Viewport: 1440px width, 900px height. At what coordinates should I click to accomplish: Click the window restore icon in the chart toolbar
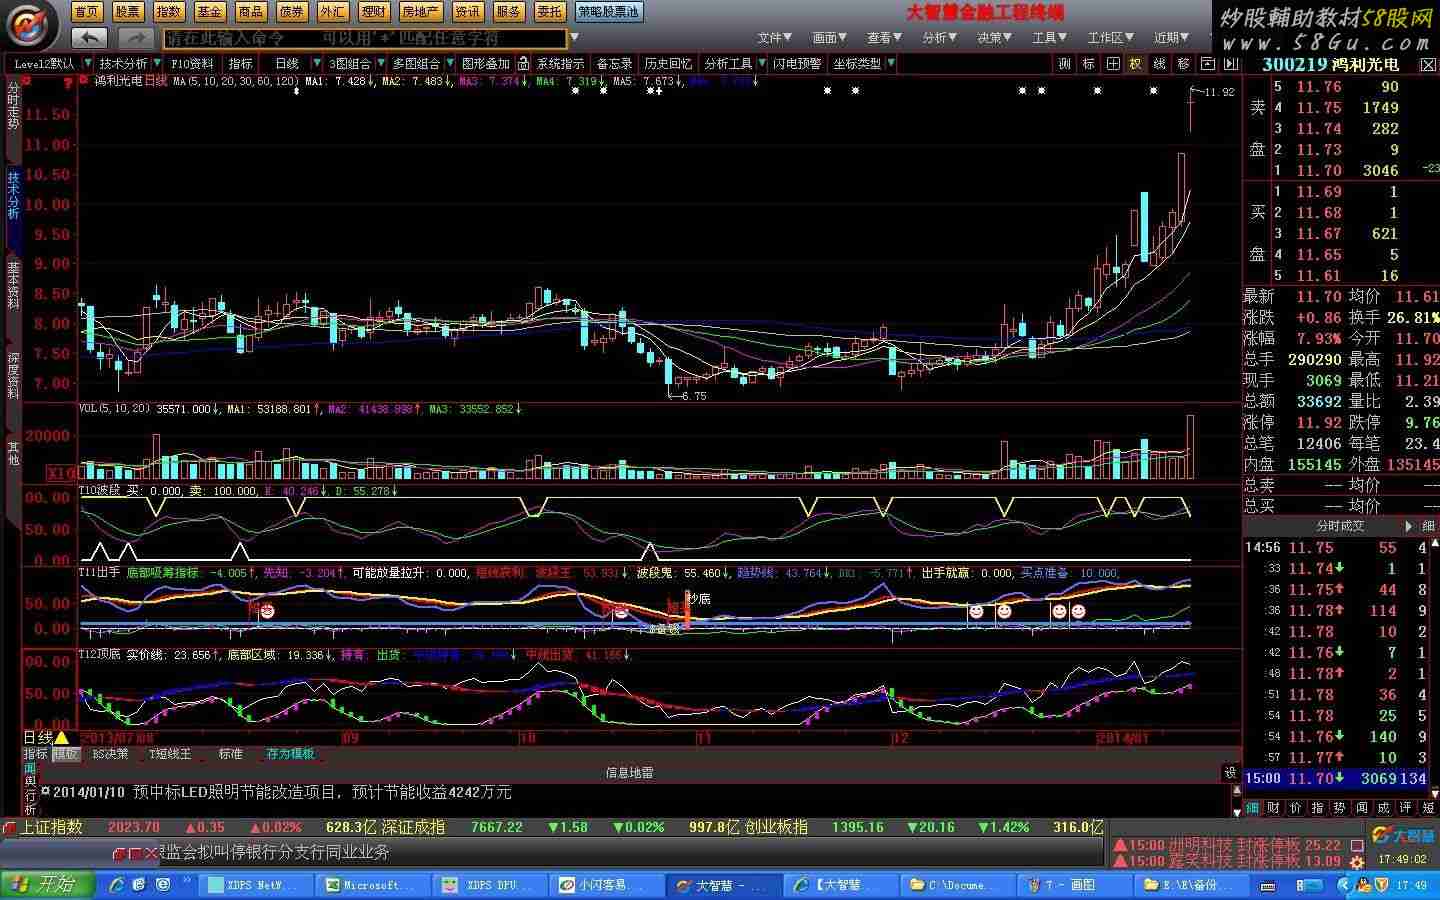click(x=1207, y=63)
